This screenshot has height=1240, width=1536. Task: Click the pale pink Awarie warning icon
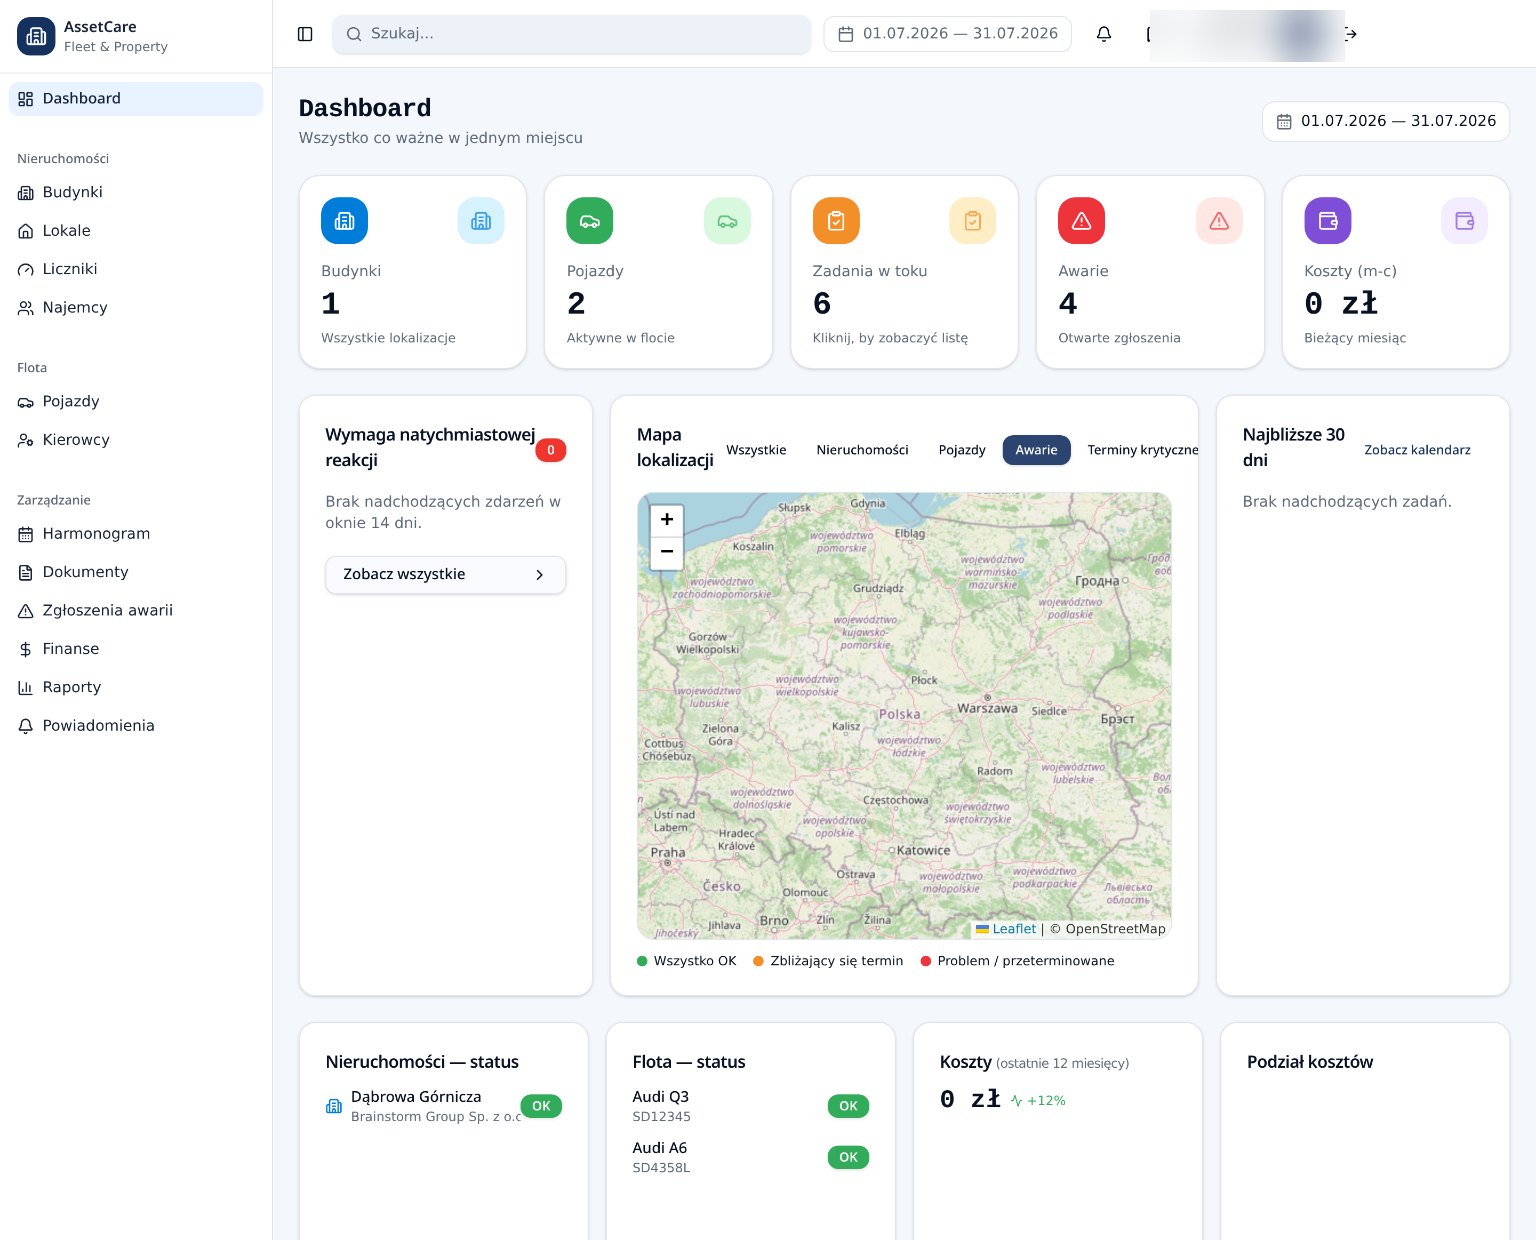[1219, 220]
